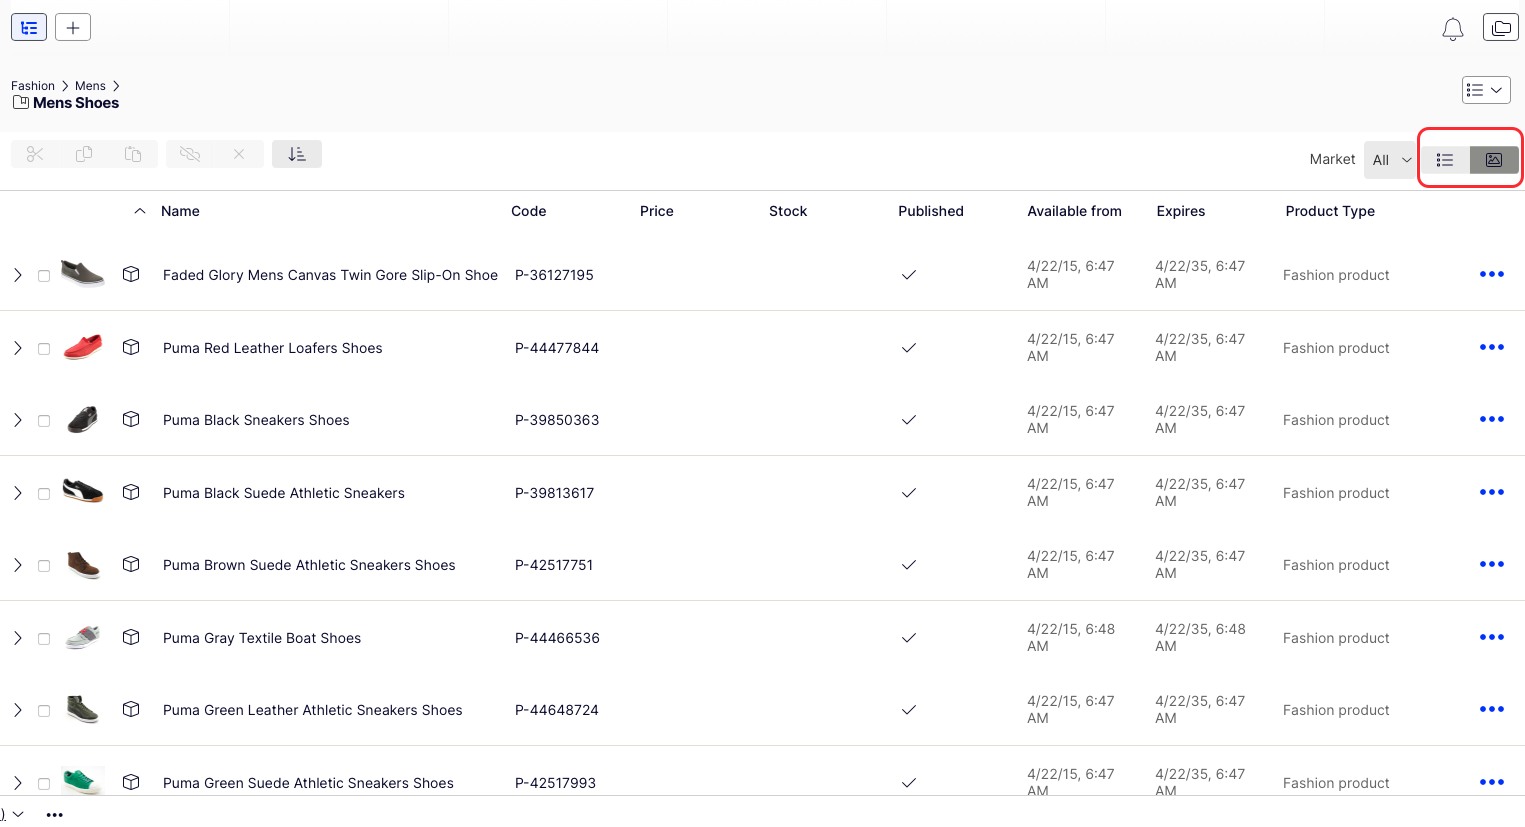The width and height of the screenshot is (1525, 827).
Task: Expand the Puma Brown Suede Athletic row
Action: click(x=17, y=565)
